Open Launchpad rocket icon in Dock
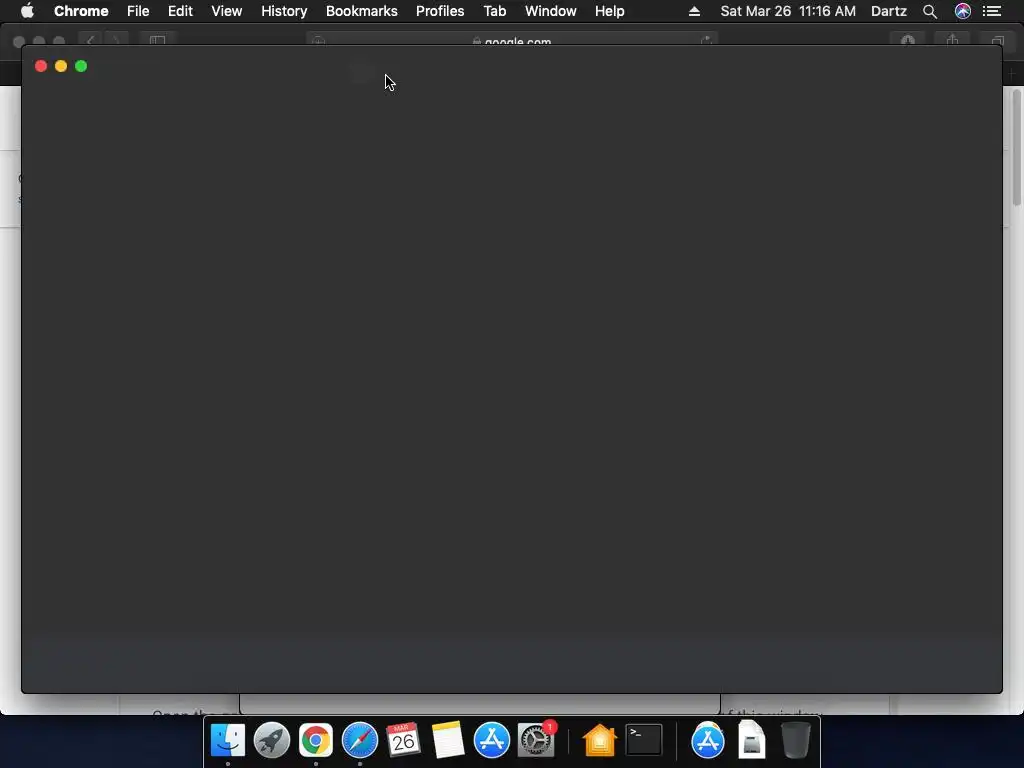Viewport: 1024px width, 768px height. pos(272,740)
